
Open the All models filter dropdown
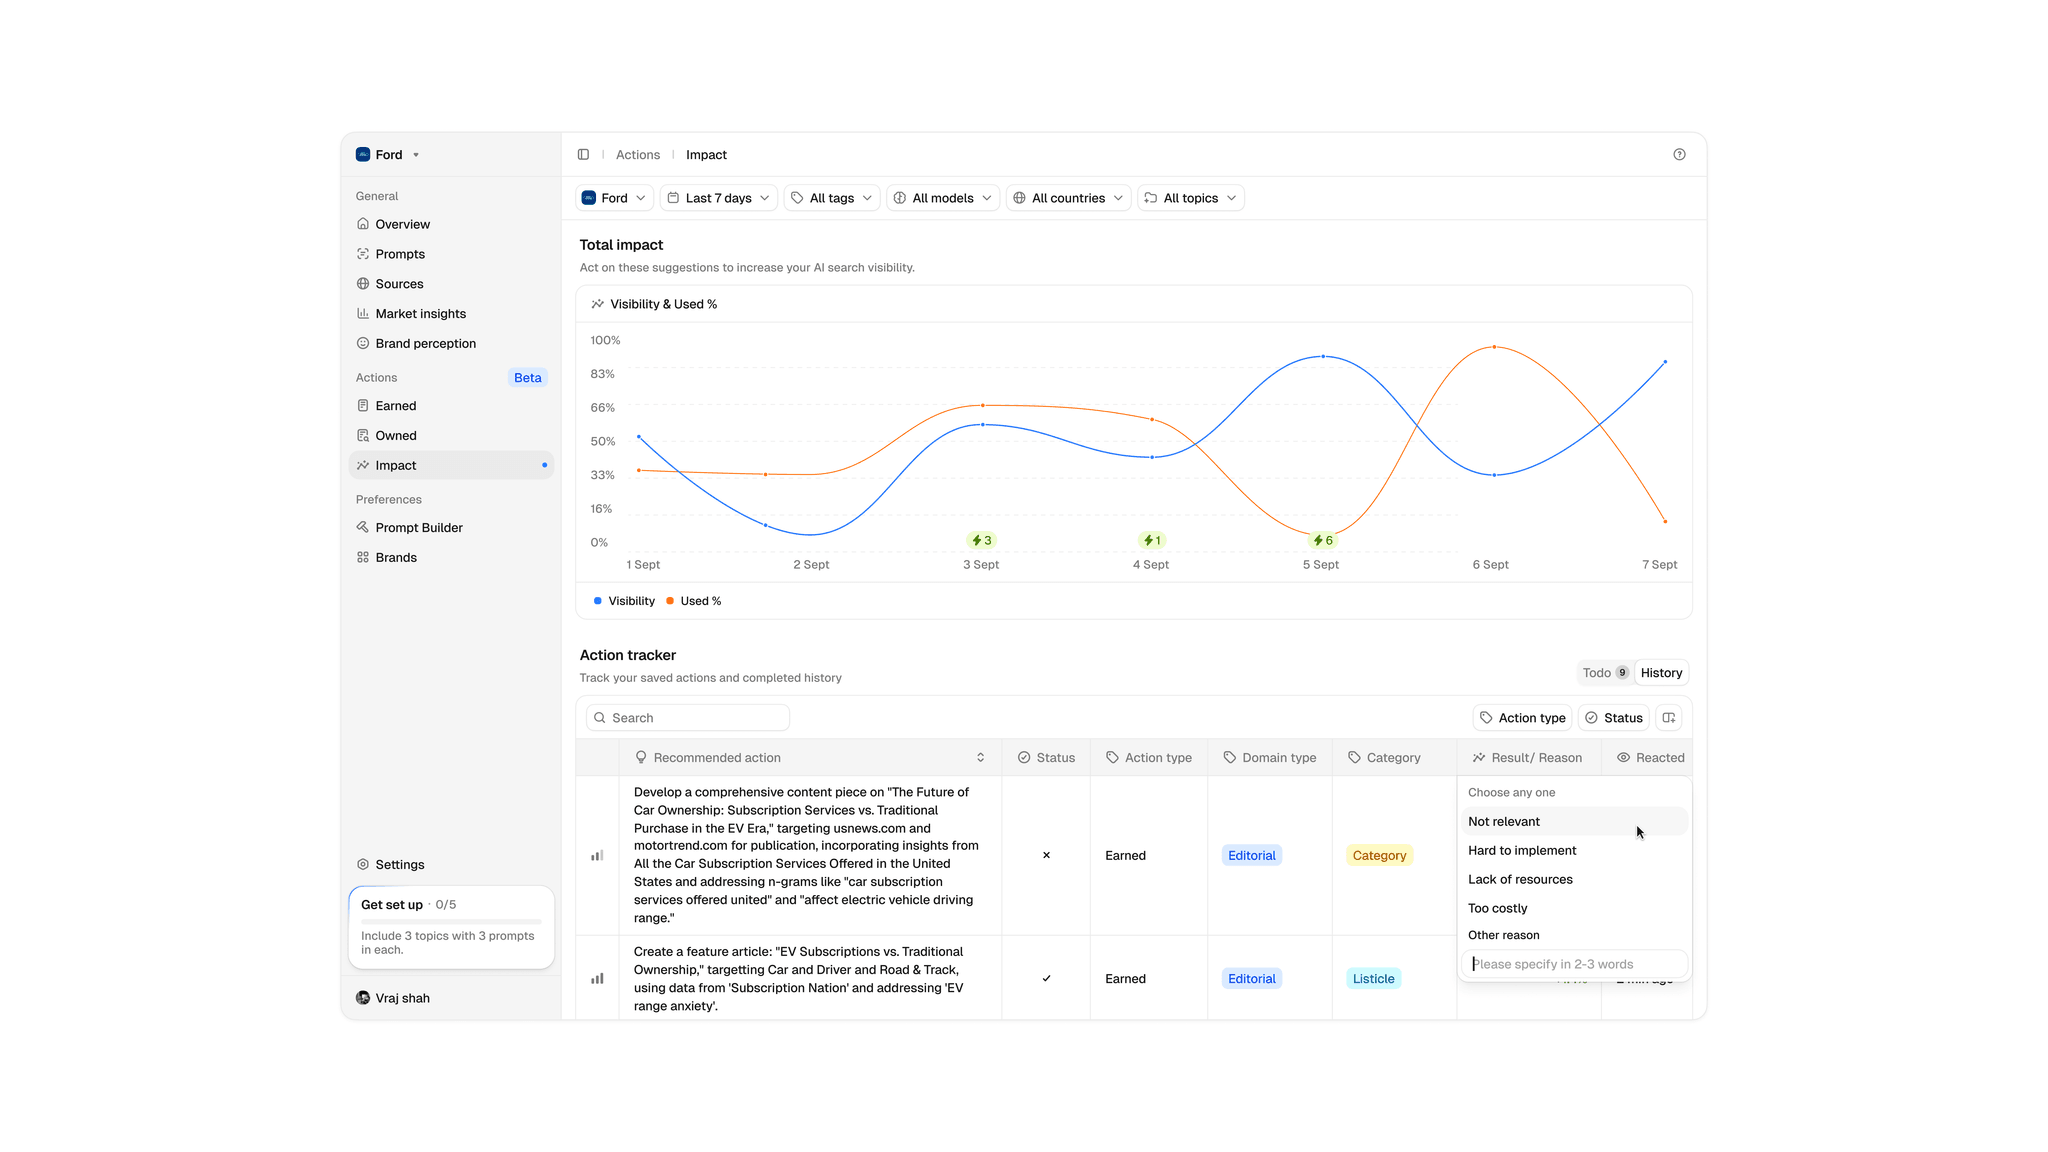pyautogui.click(x=942, y=198)
